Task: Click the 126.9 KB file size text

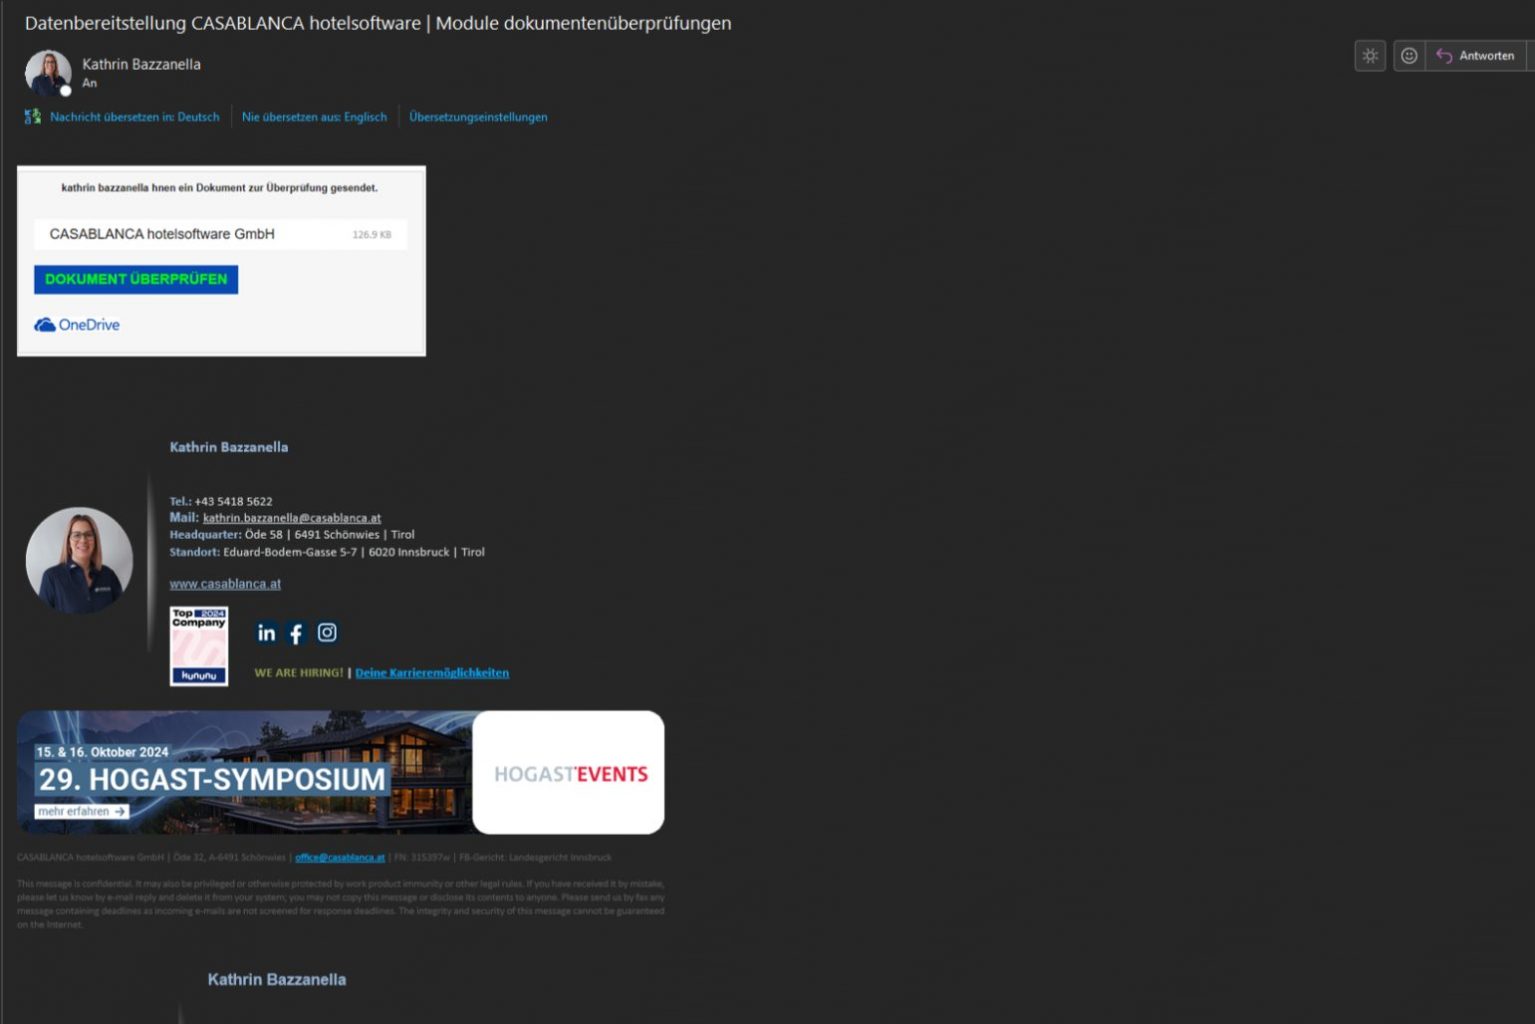Action: (x=372, y=235)
